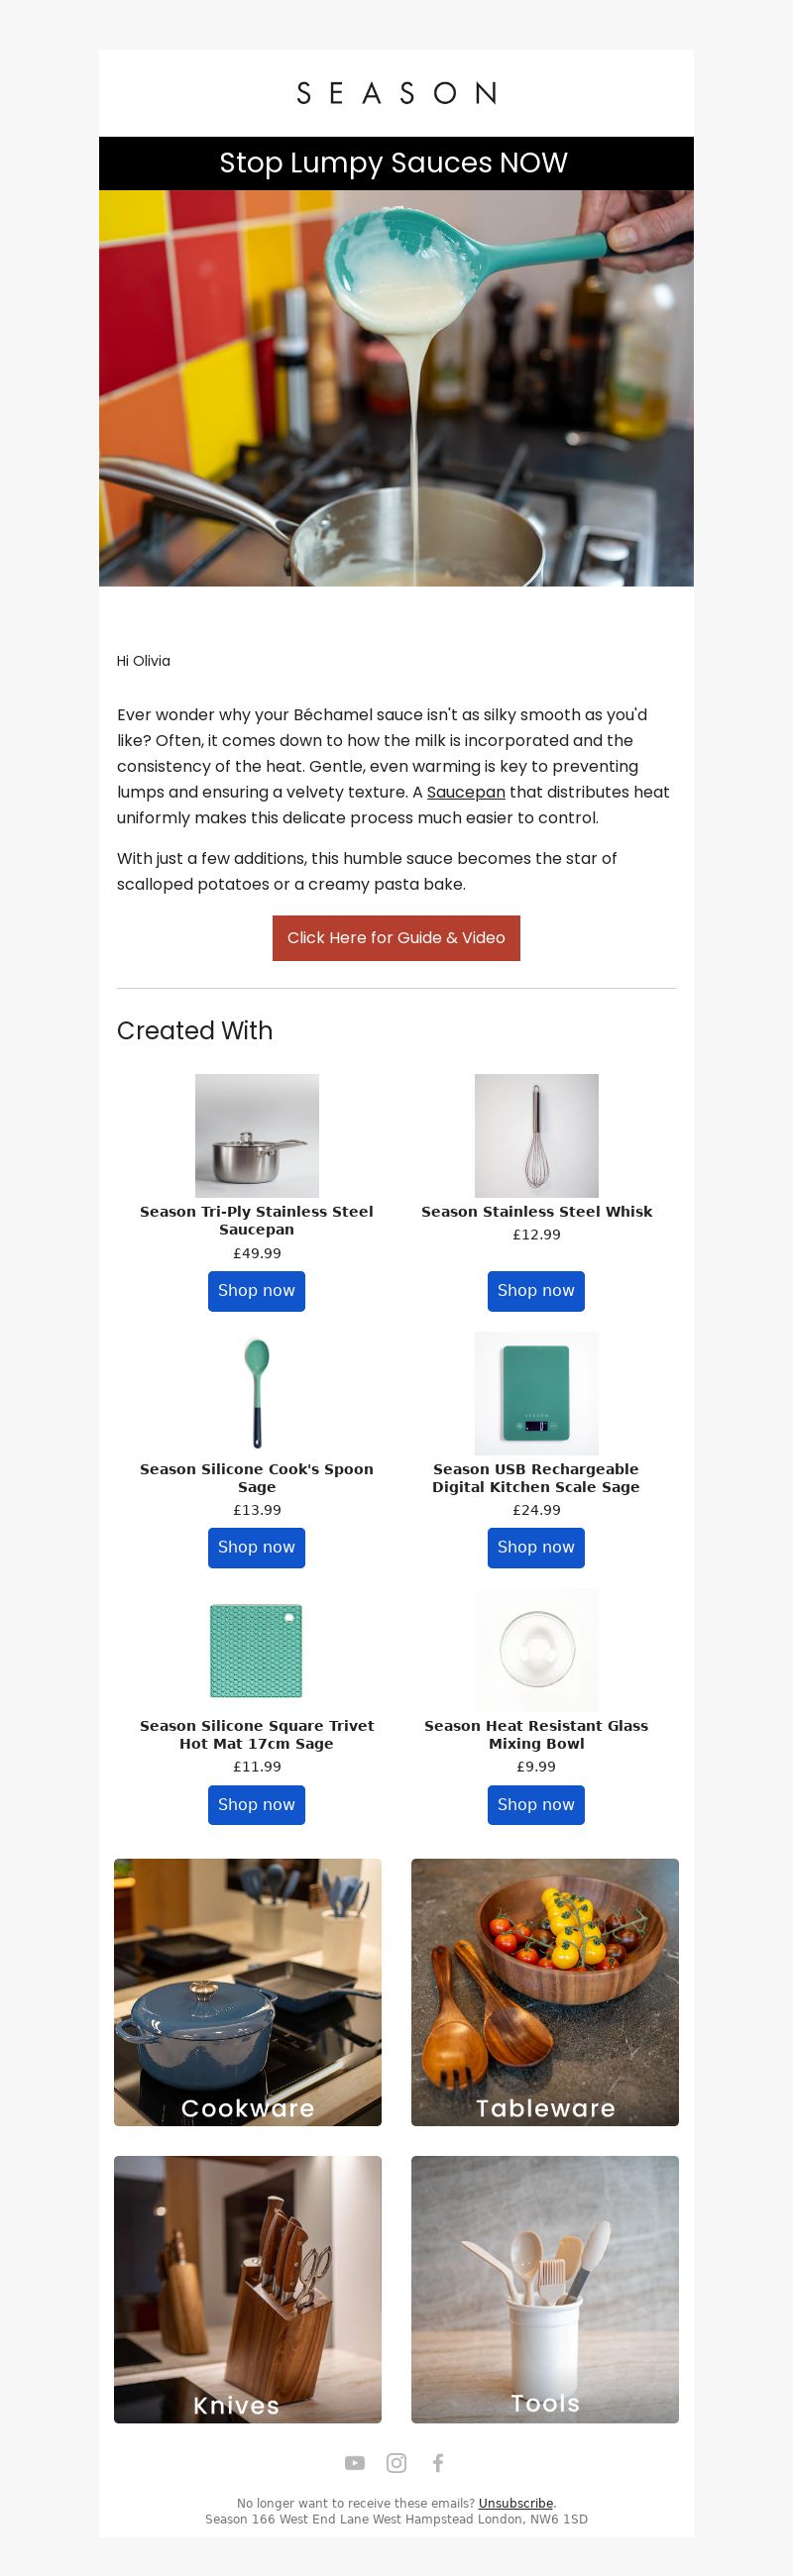The image size is (793, 2576).
Task: Shop now for the Glass Mixing Bowl
Action: tap(536, 1805)
